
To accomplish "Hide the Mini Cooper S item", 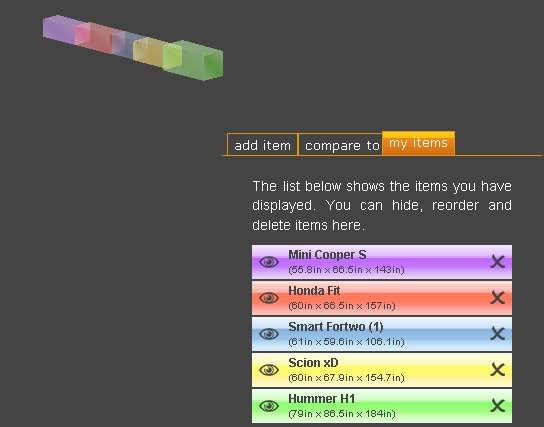I will [x=269, y=262].
